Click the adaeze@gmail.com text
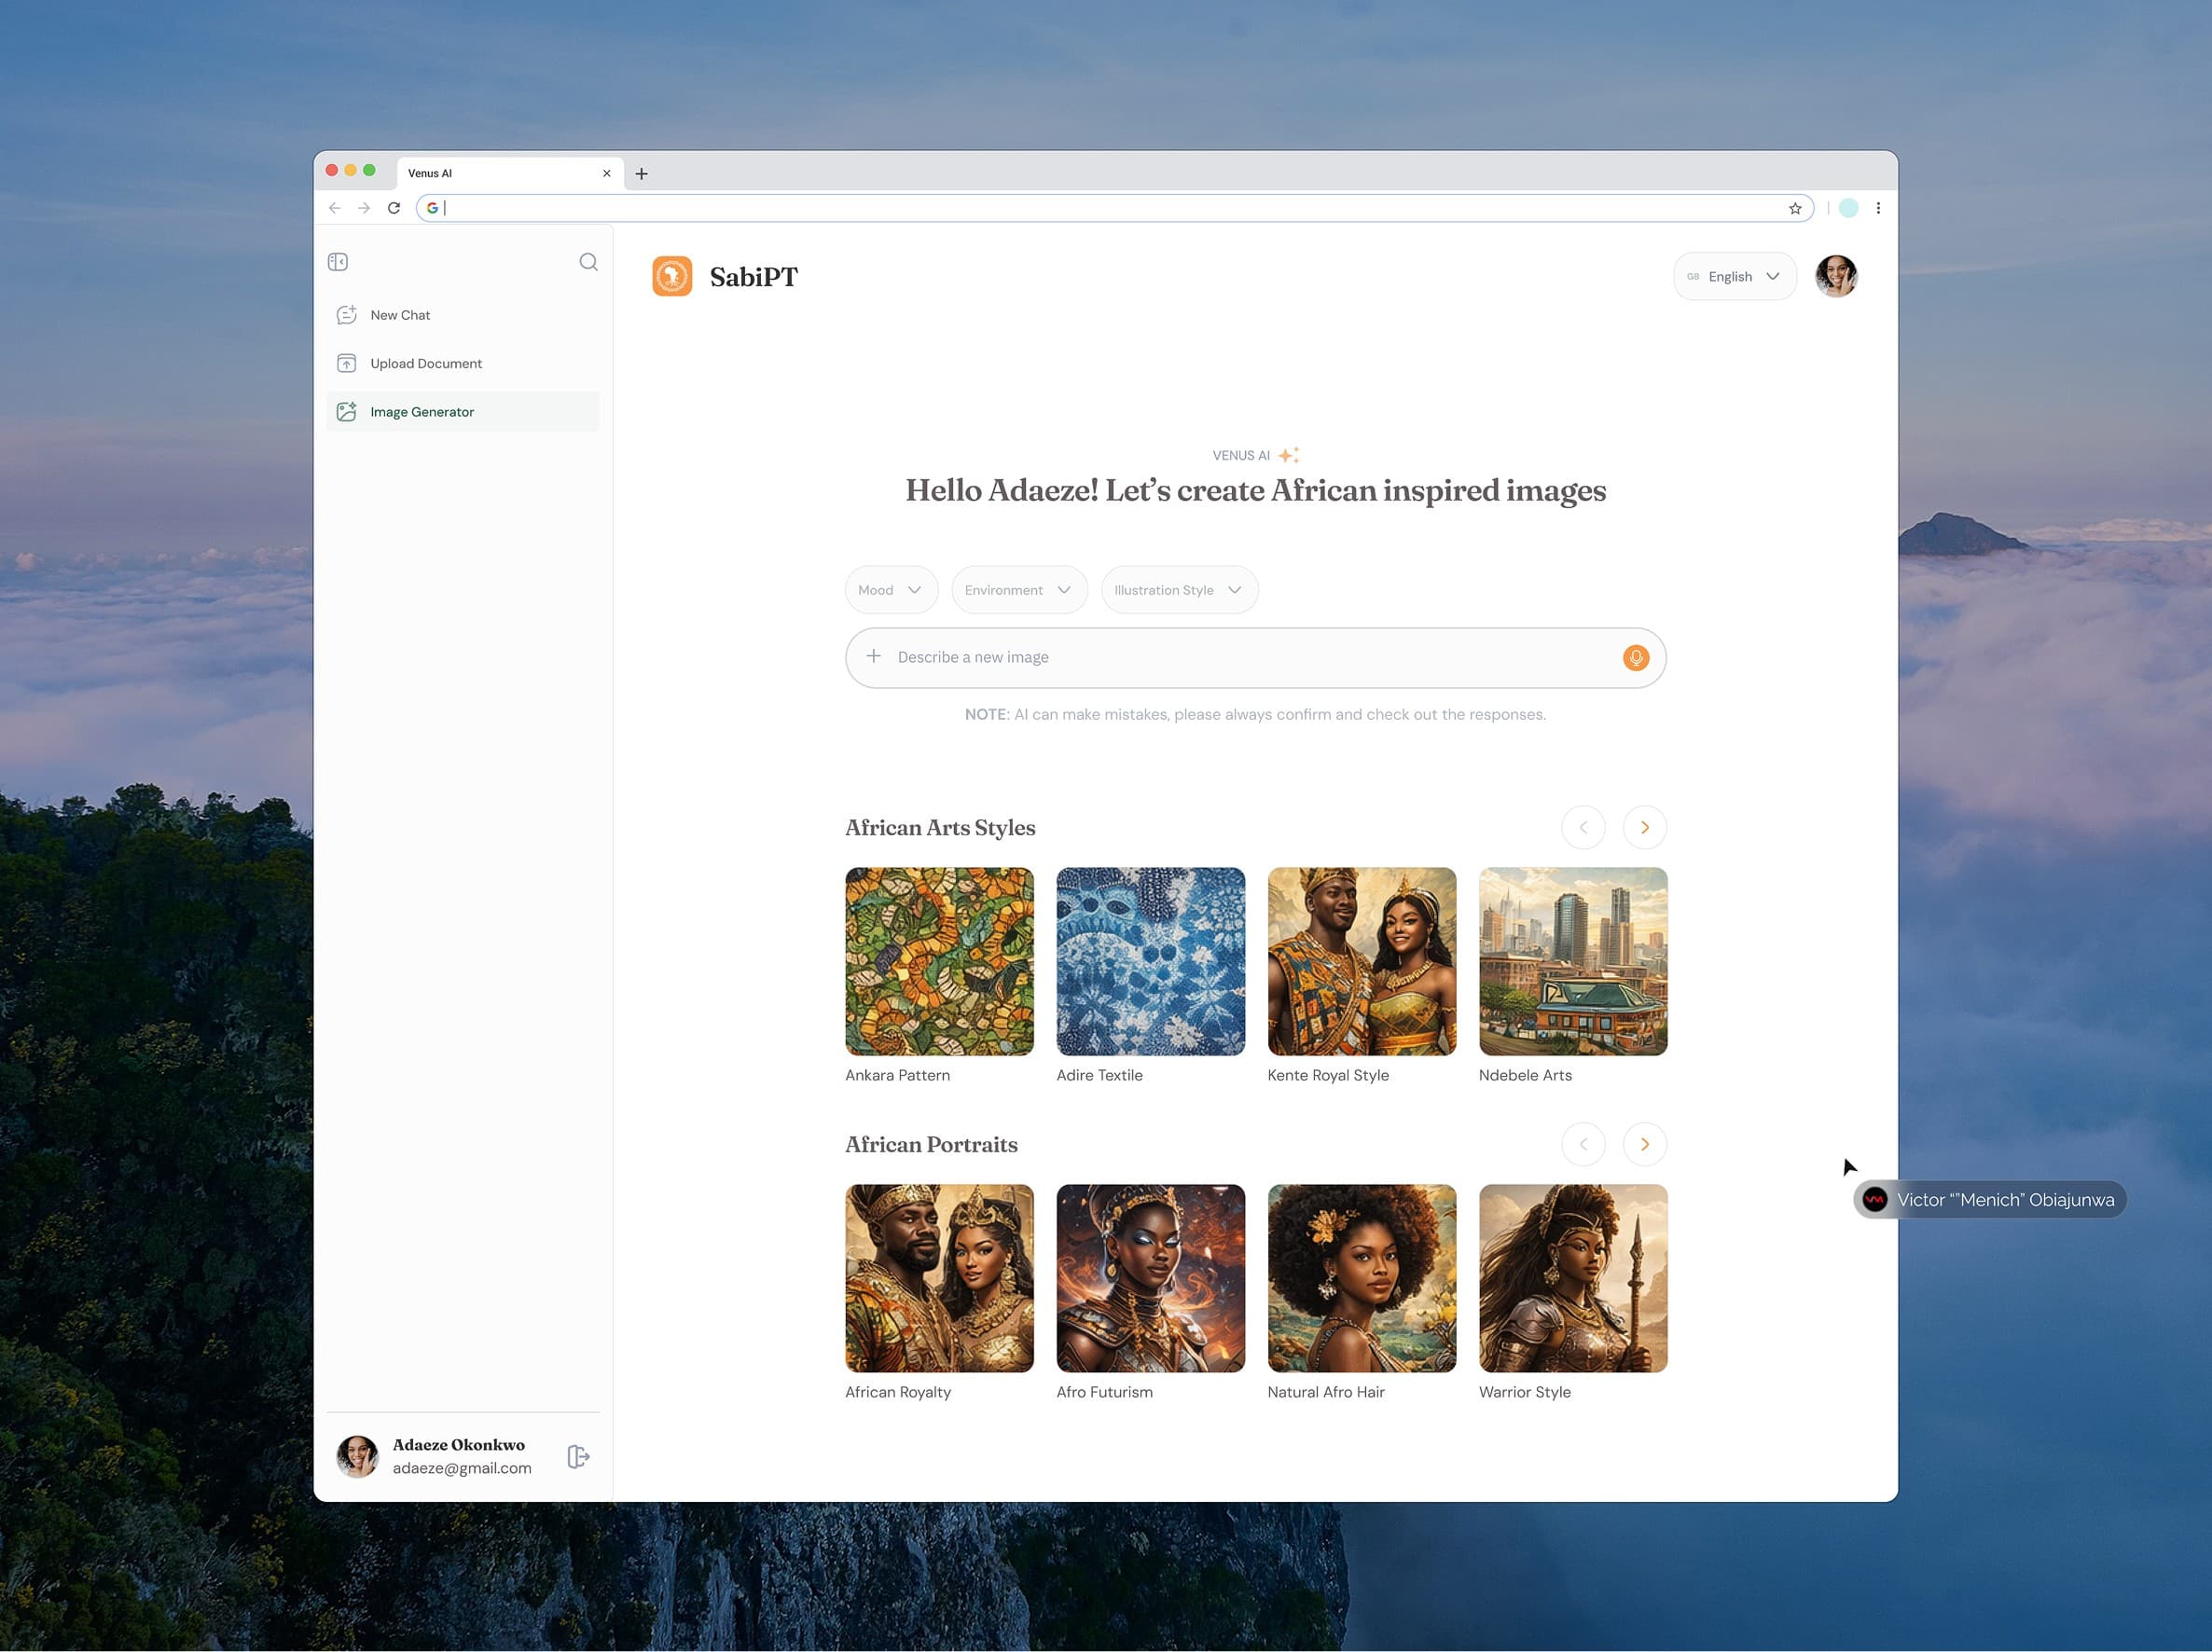This screenshot has height=1652, width=2212. point(462,1468)
